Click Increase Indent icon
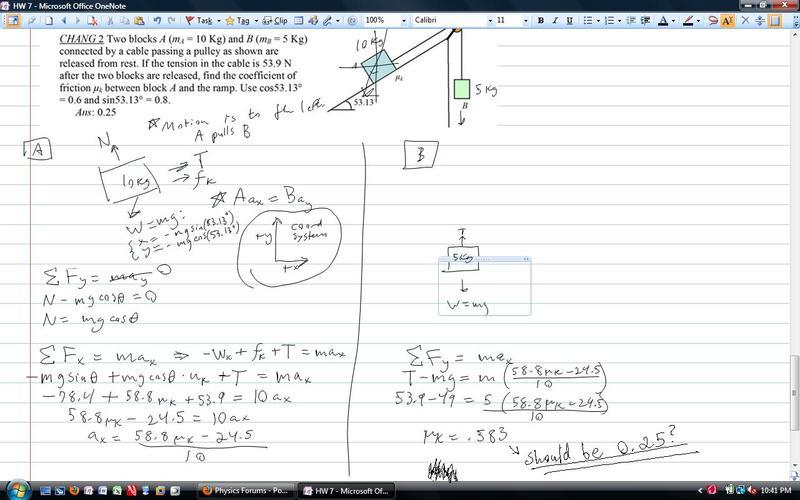Image resolution: width=800 pixels, height=500 pixels. (x=645, y=21)
